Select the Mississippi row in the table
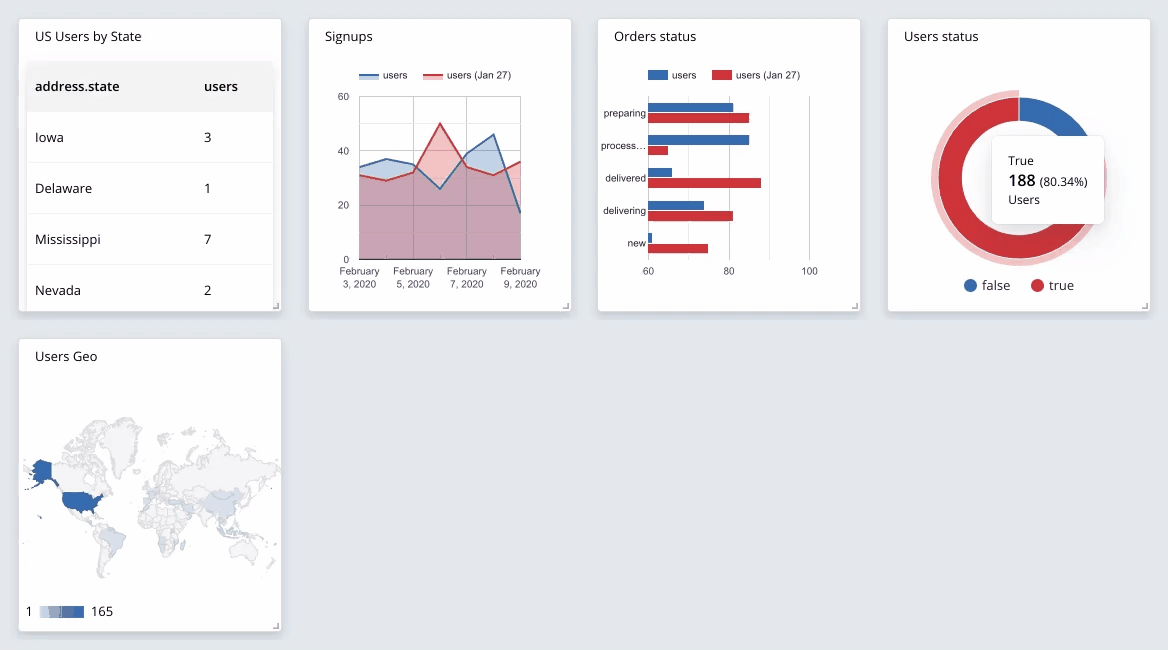Viewport: 1168px width, 650px height. coord(150,239)
